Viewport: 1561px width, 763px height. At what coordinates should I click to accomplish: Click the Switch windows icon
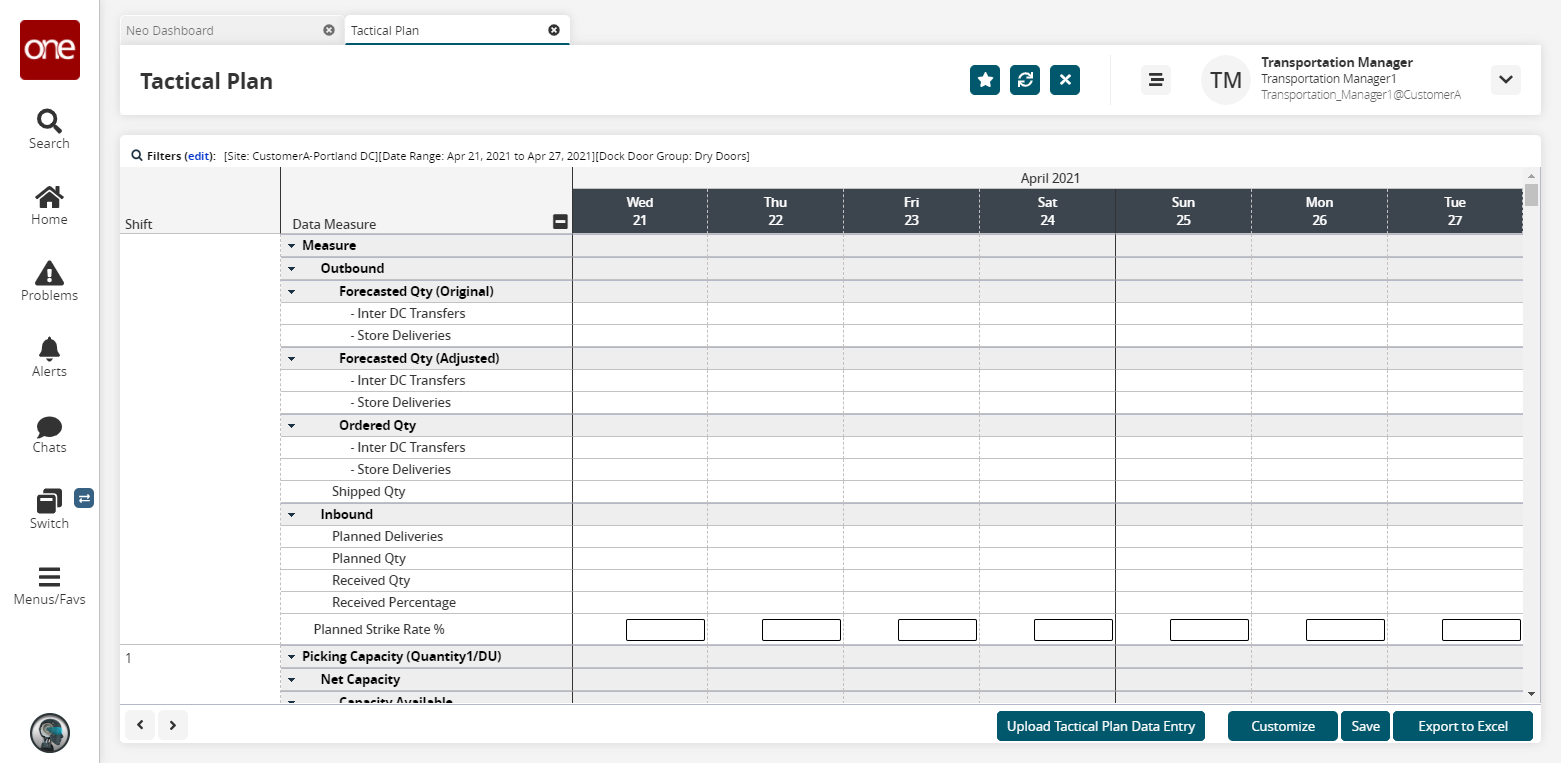click(49, 501)
